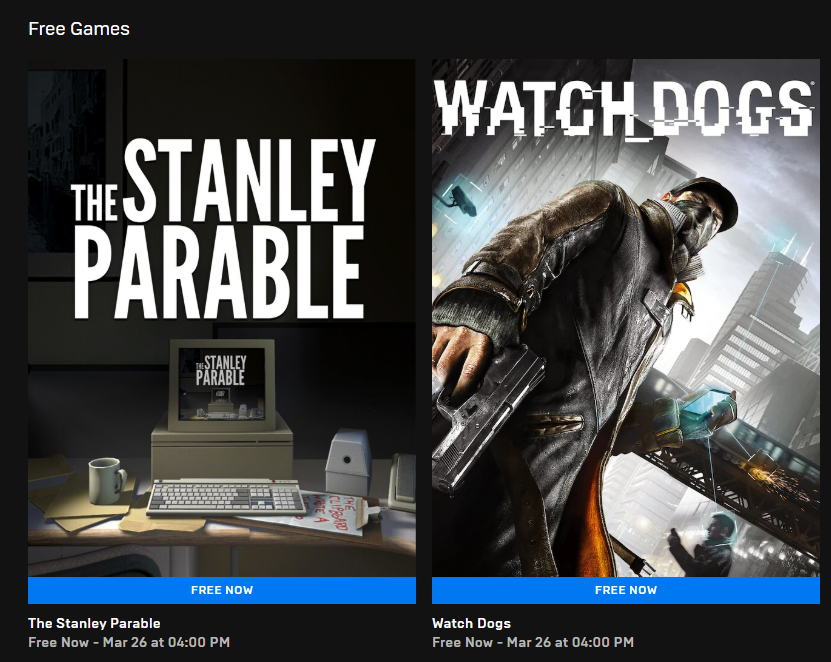Open The Stanley Parable cover art

pos(222,317)
